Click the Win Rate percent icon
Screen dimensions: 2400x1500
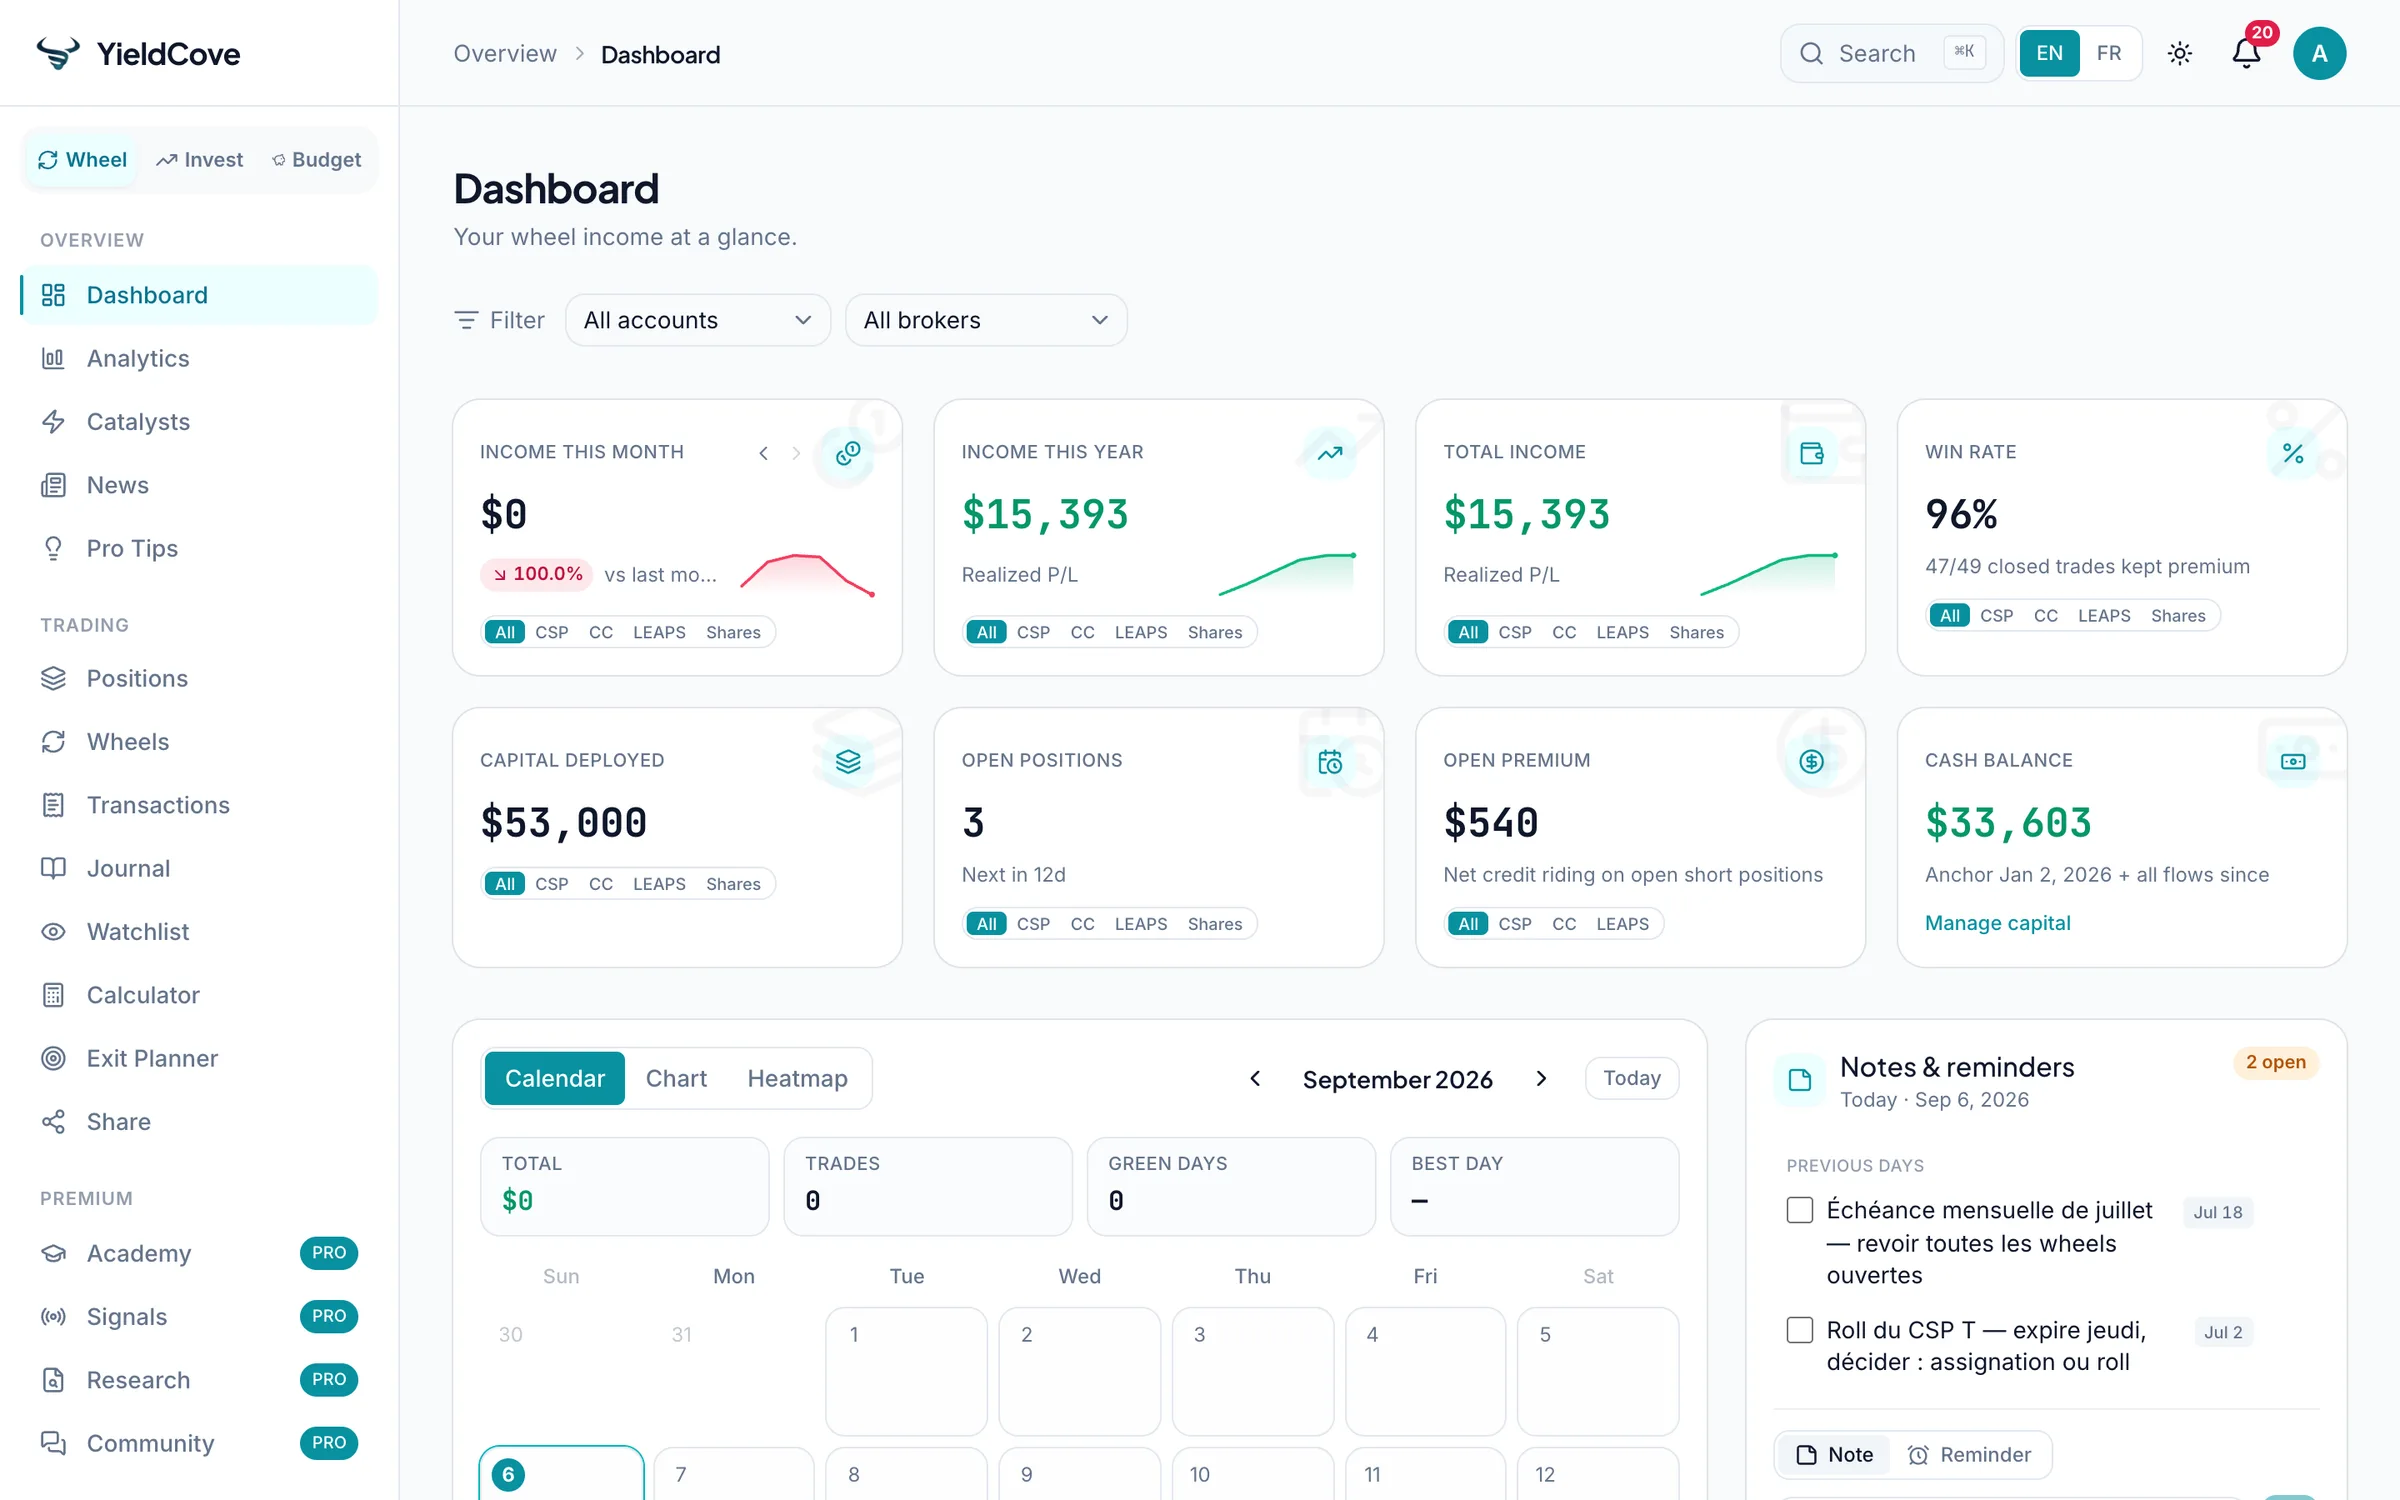coord(2292,453)
